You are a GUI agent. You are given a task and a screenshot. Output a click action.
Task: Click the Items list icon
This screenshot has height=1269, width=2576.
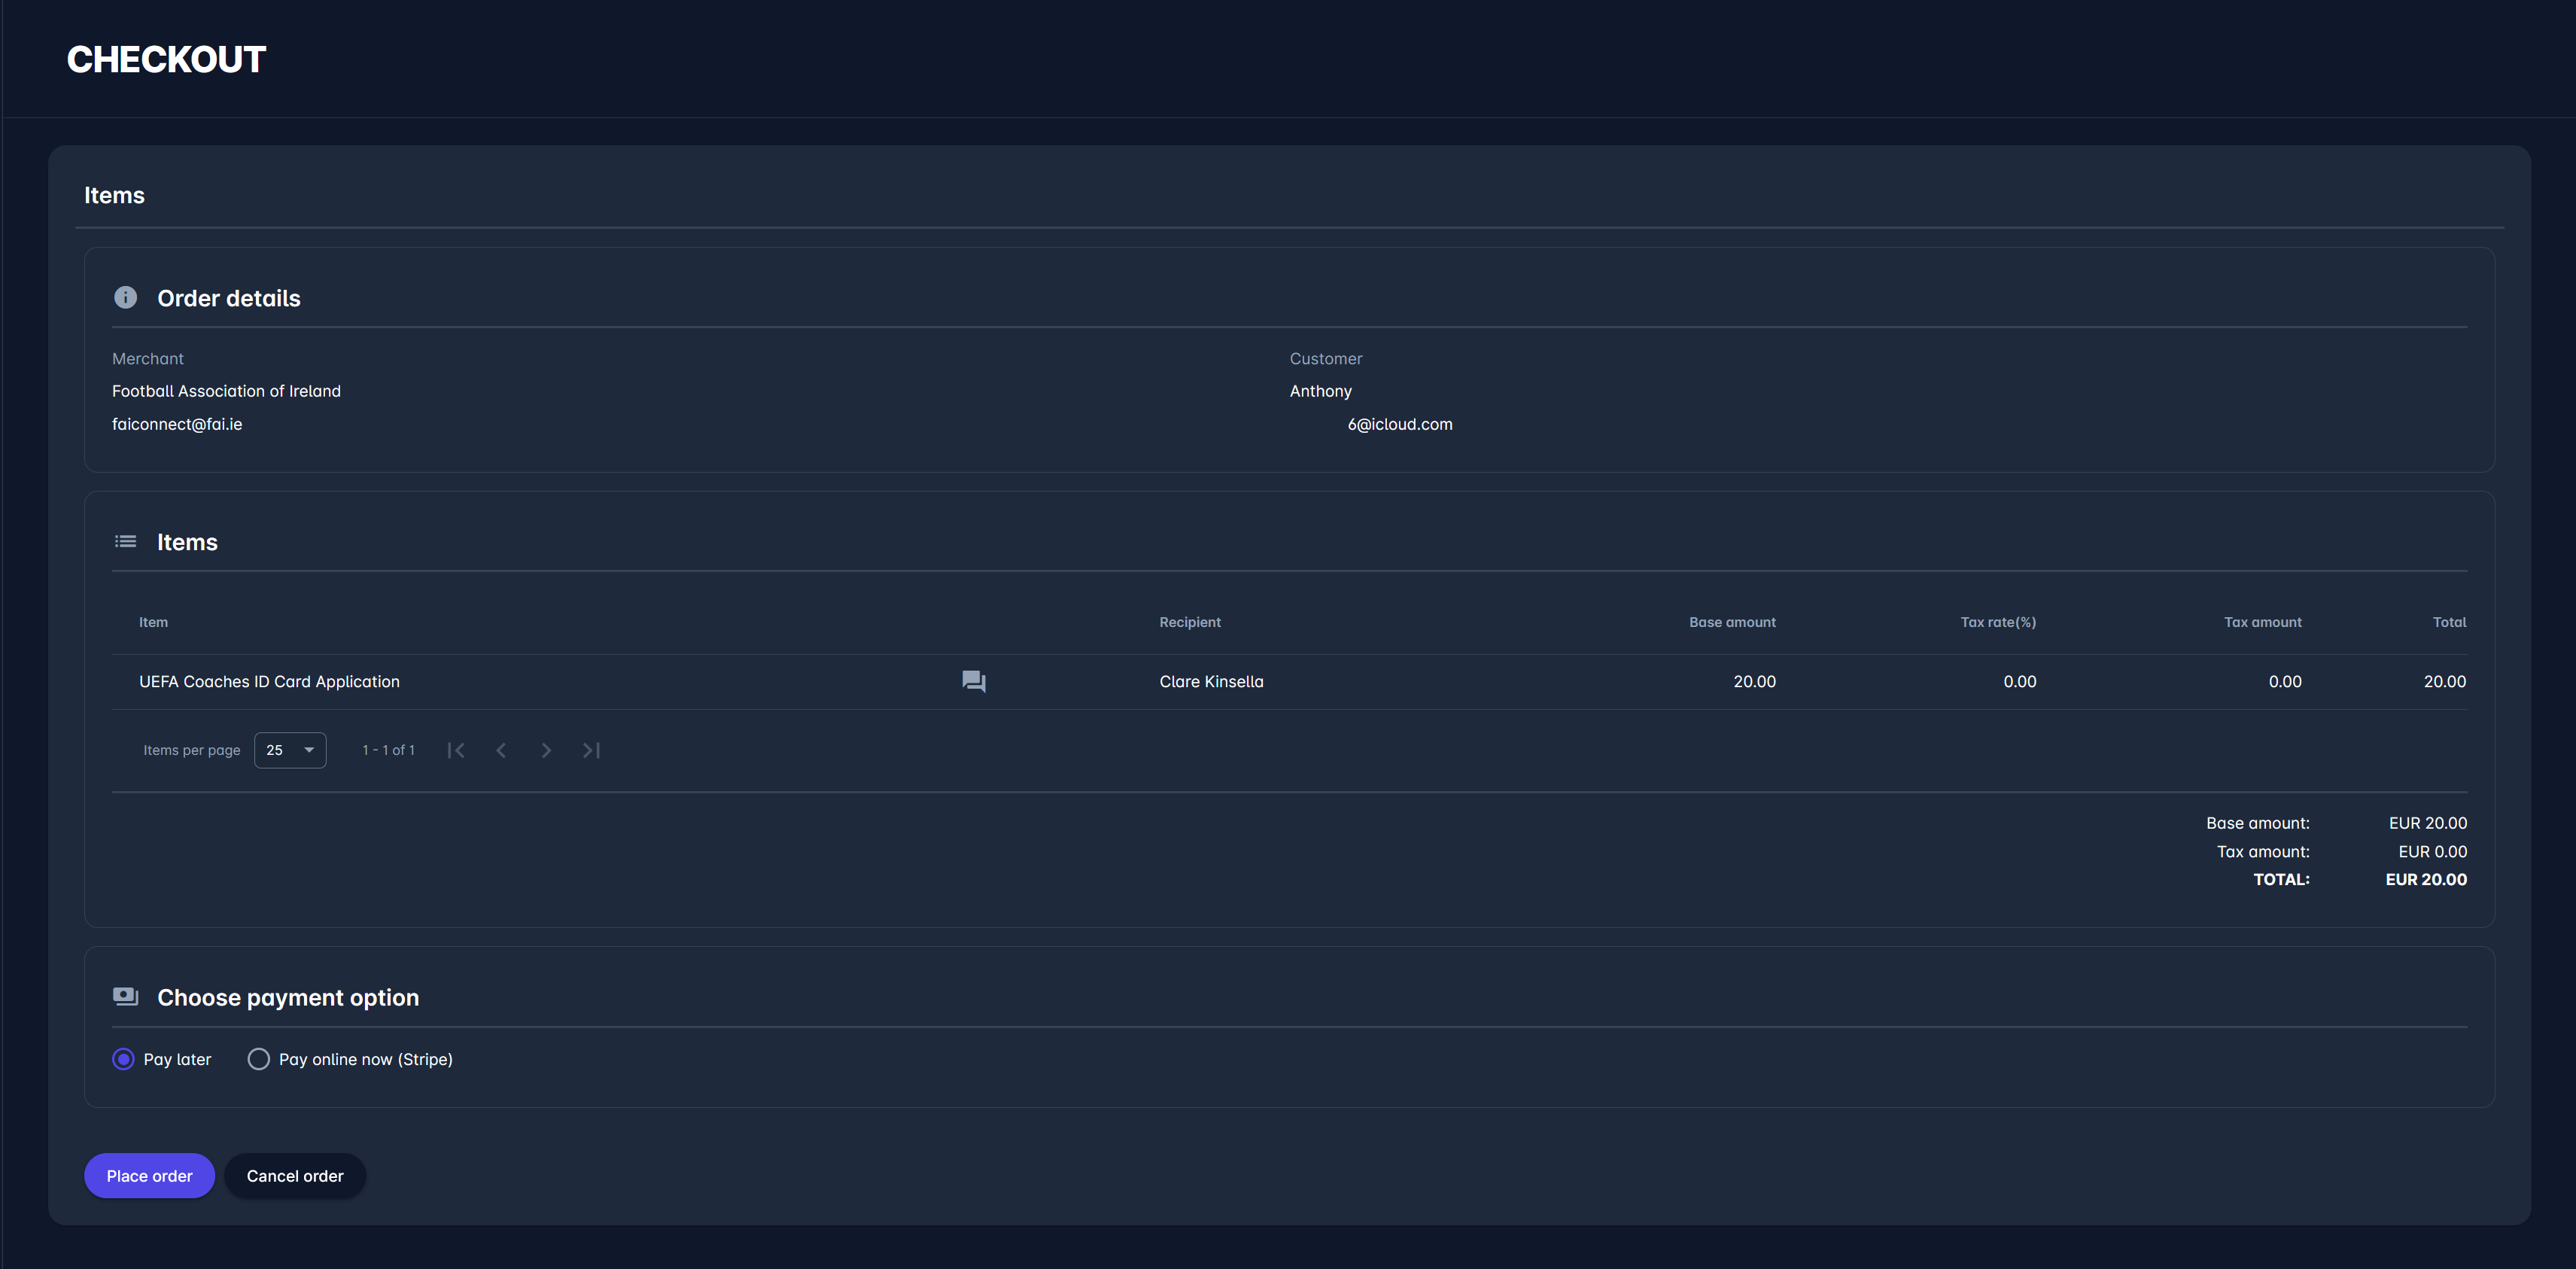(125, 541)
